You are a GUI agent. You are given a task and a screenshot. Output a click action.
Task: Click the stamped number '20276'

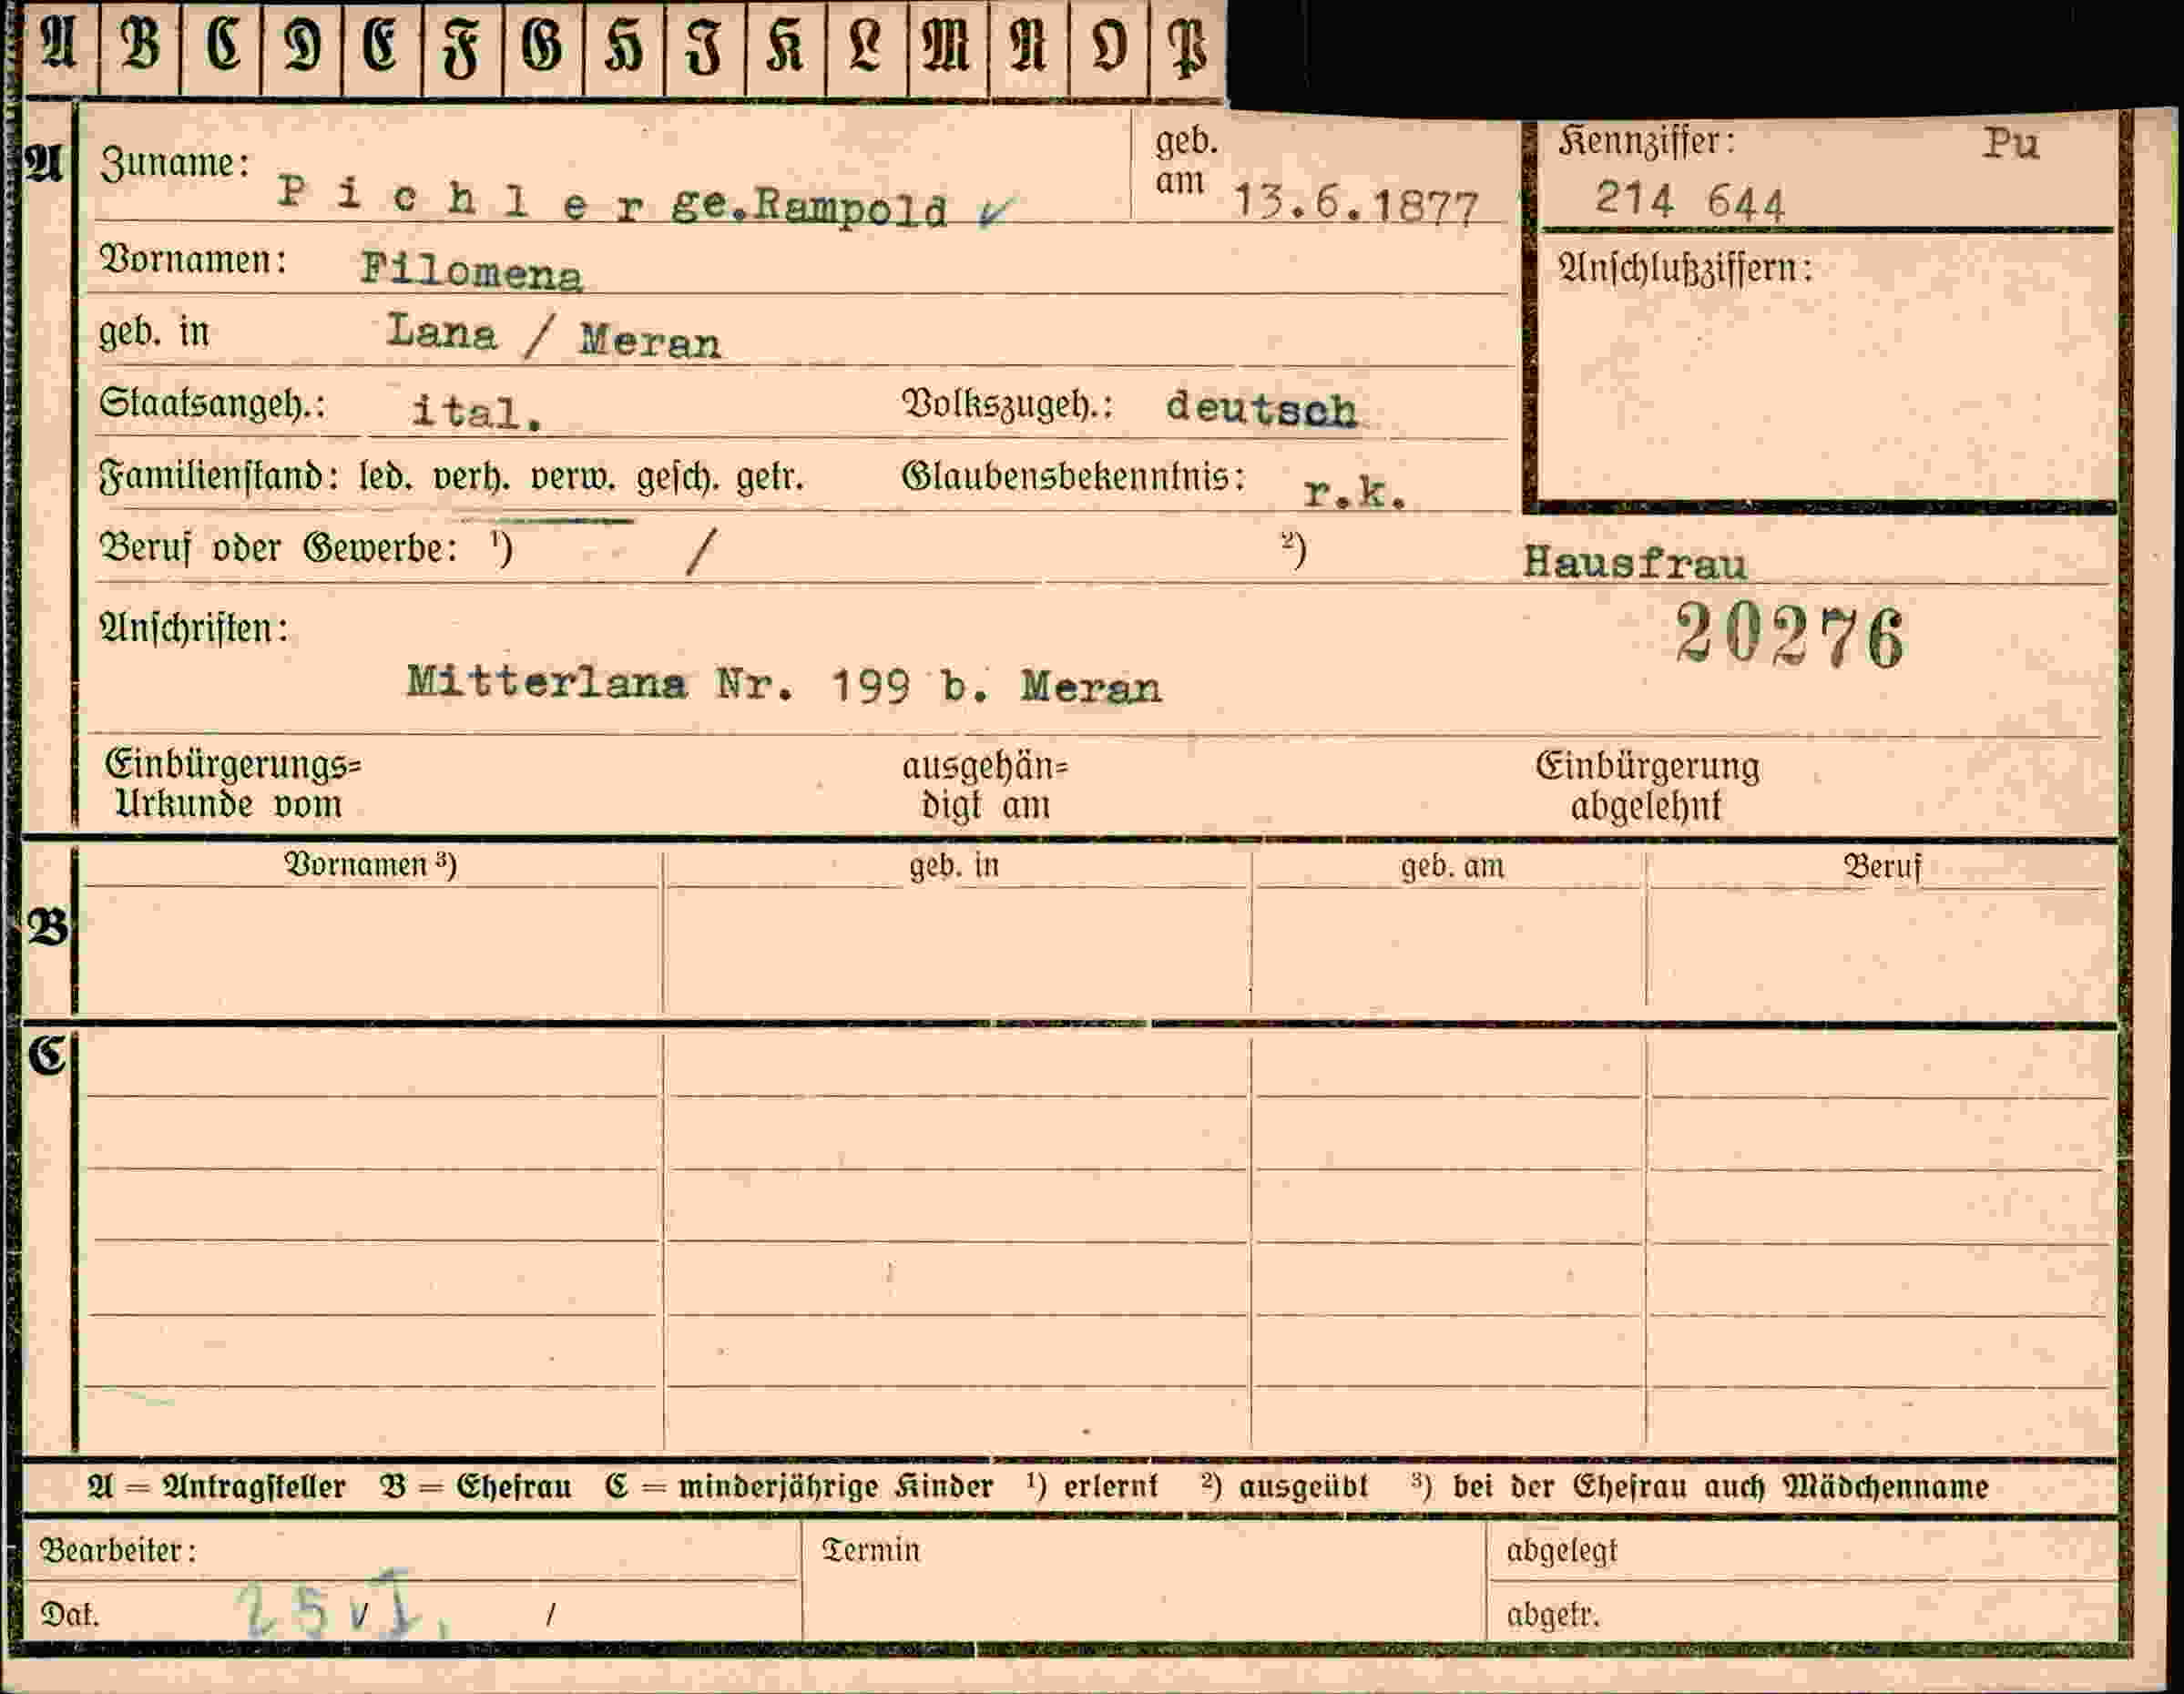pos(1790,635)
